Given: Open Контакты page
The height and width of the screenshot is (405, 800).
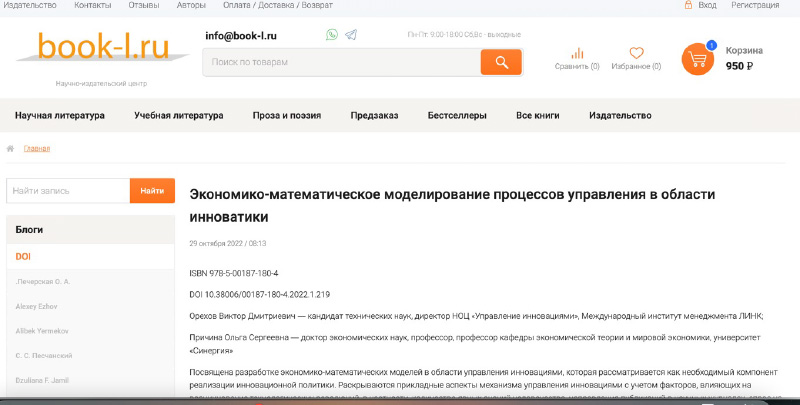Looking at the screenshot, I should click(x=92, y=5).
